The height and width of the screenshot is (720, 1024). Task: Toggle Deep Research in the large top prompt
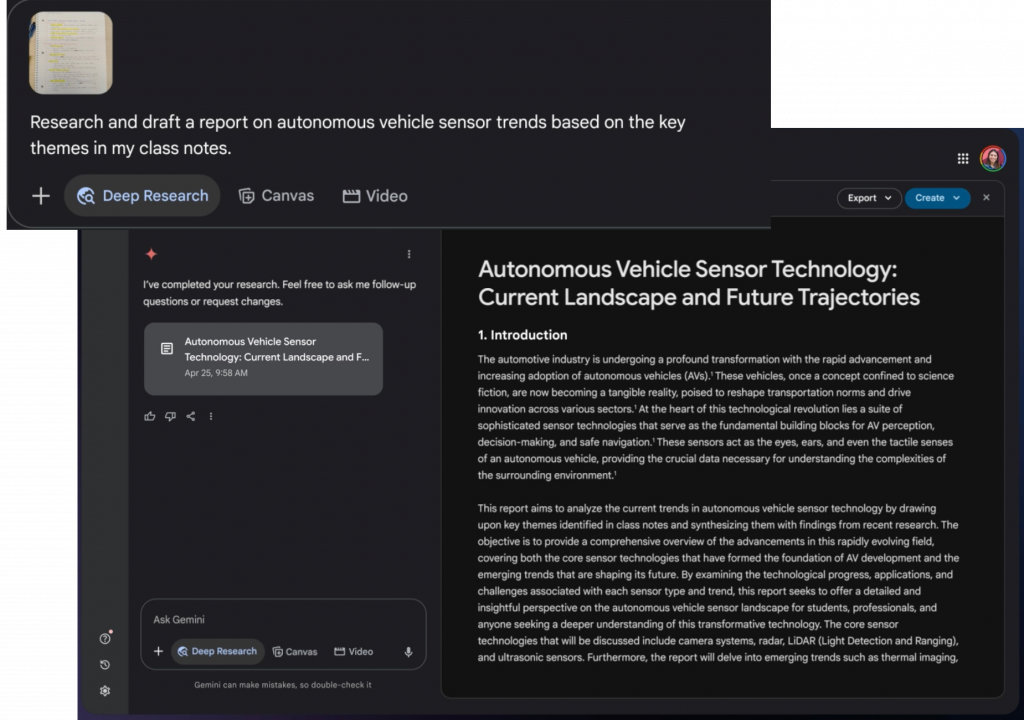[x=143, y=196]
